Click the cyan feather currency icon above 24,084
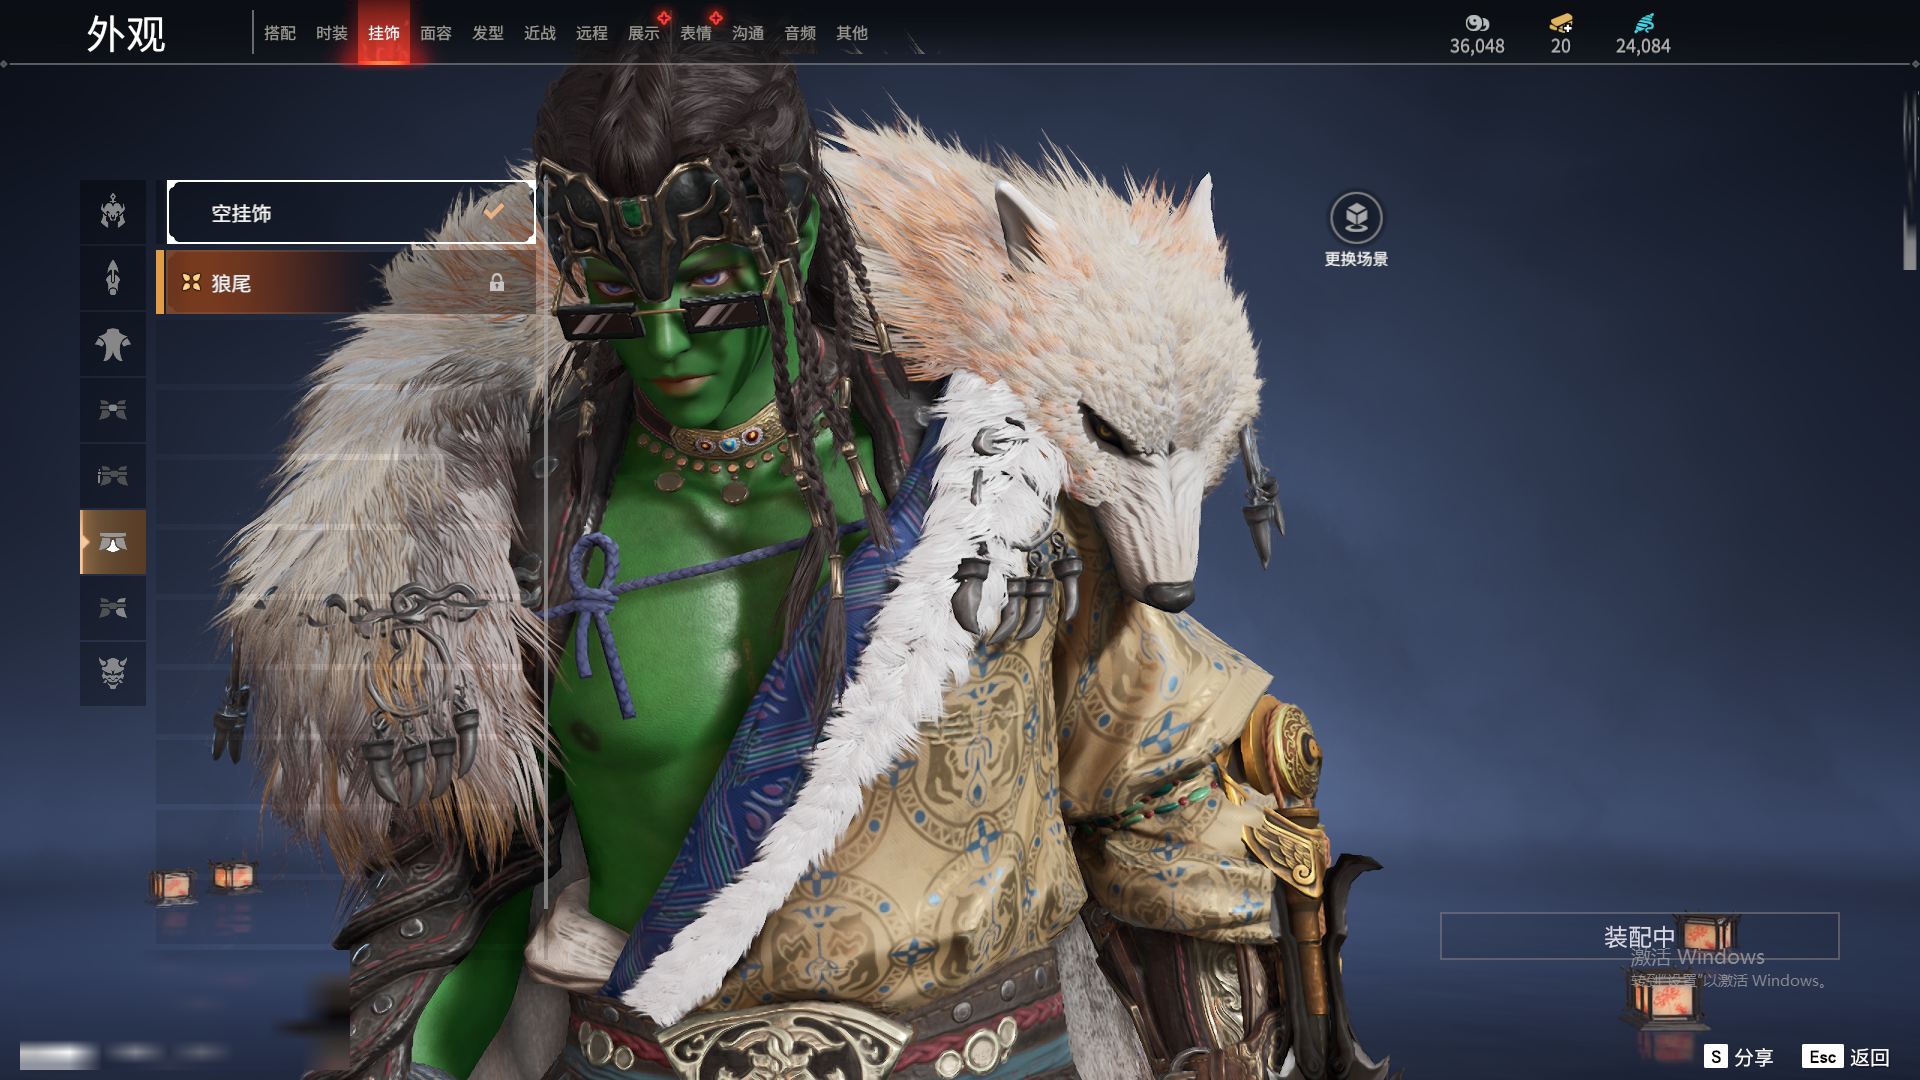1920x1080 pixels. pos(1644,23)
